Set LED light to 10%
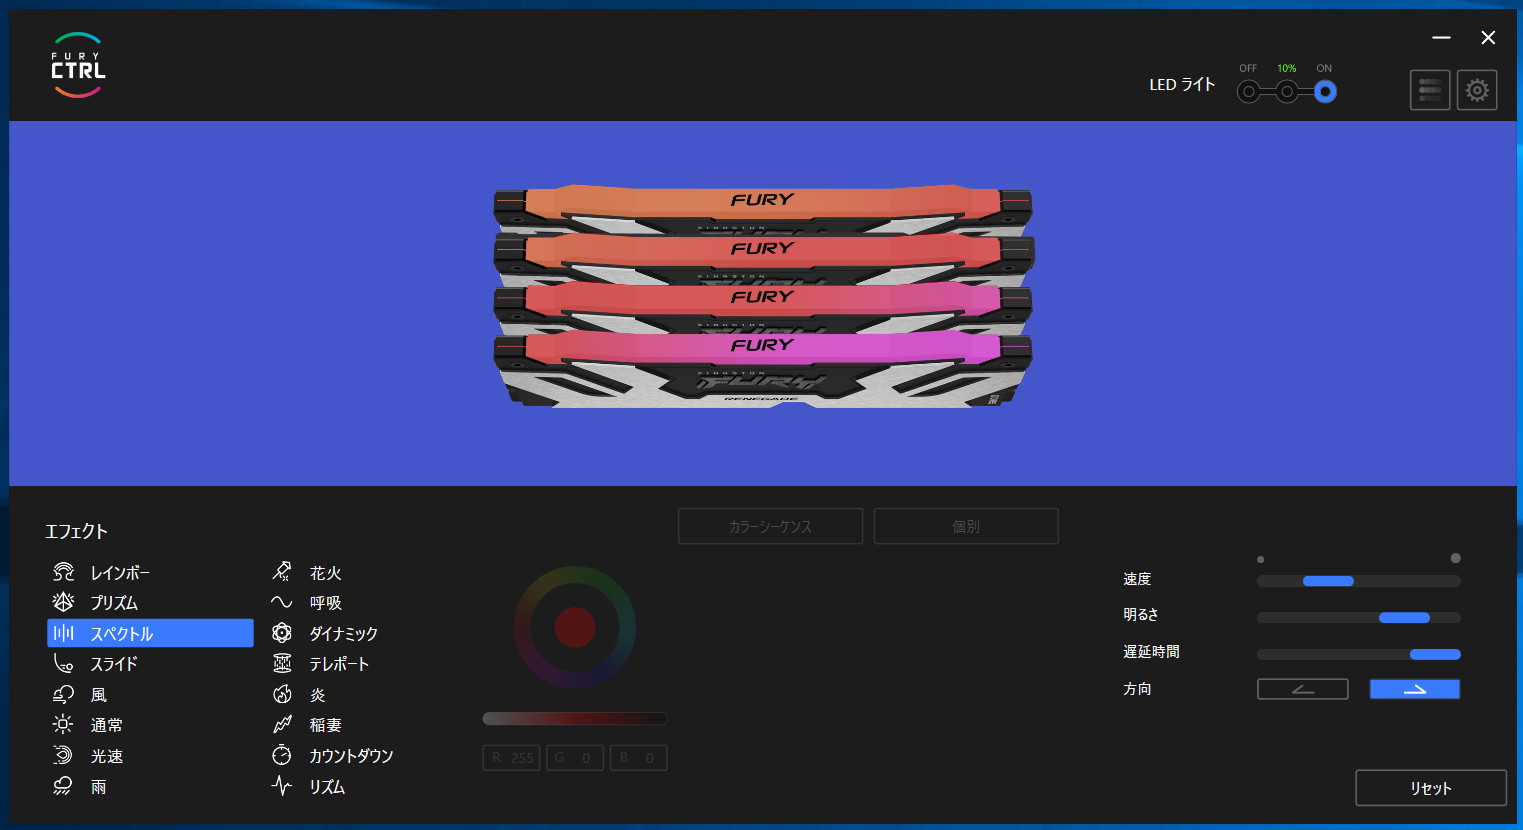The image size is (1523, 830). click(x=1287, y=92)
